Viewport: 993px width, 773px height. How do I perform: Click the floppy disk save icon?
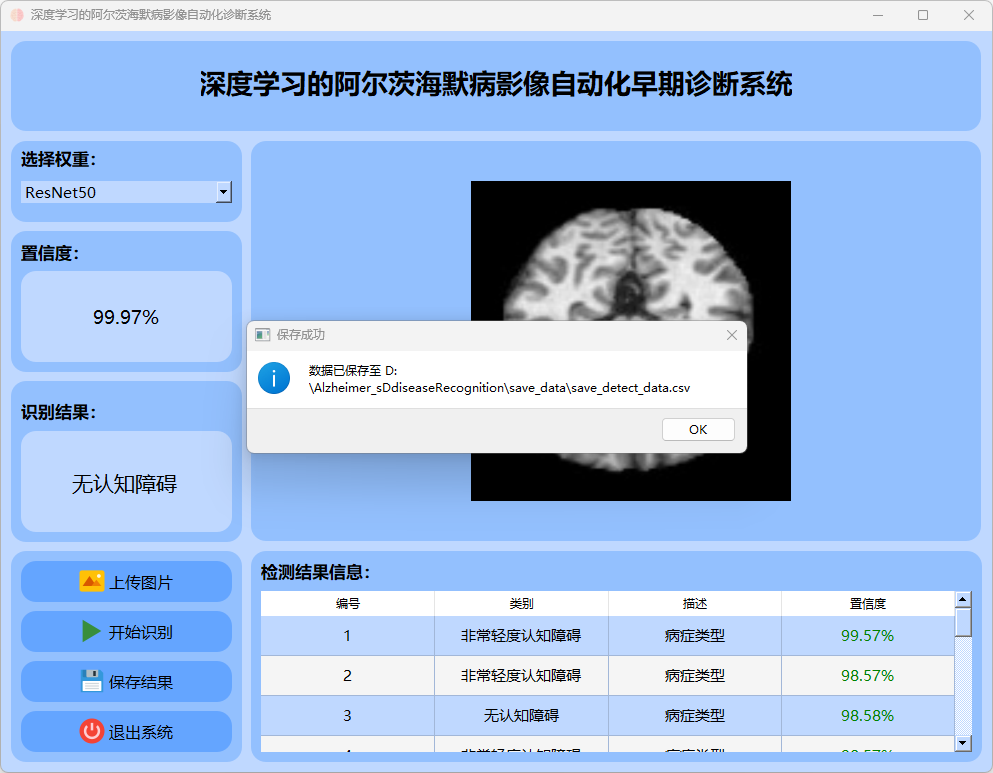[92, 681]
